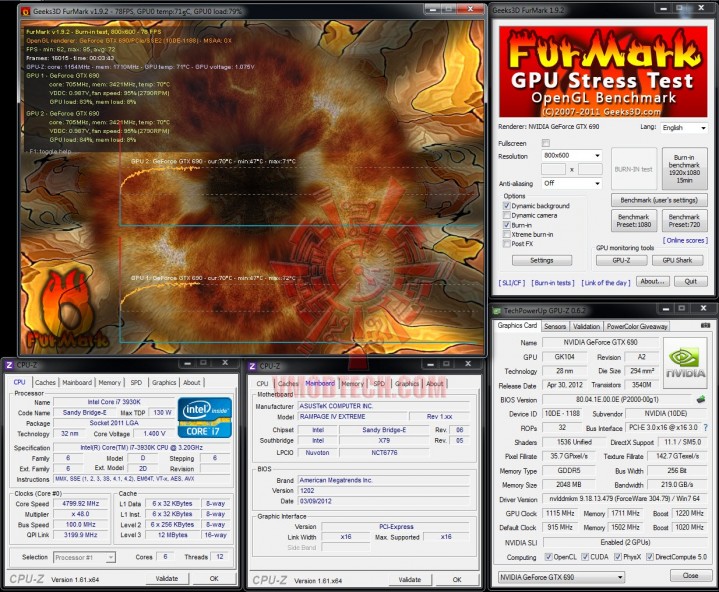This screenshot has height=592, width=719.
Task: Click OK in right CPU-Z window
Action: click(x=457, y=580)
